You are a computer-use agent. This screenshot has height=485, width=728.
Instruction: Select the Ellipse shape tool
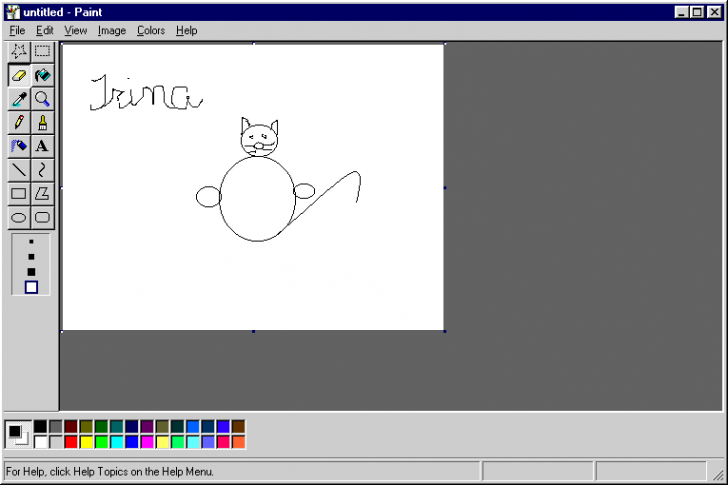pos(18,218)
